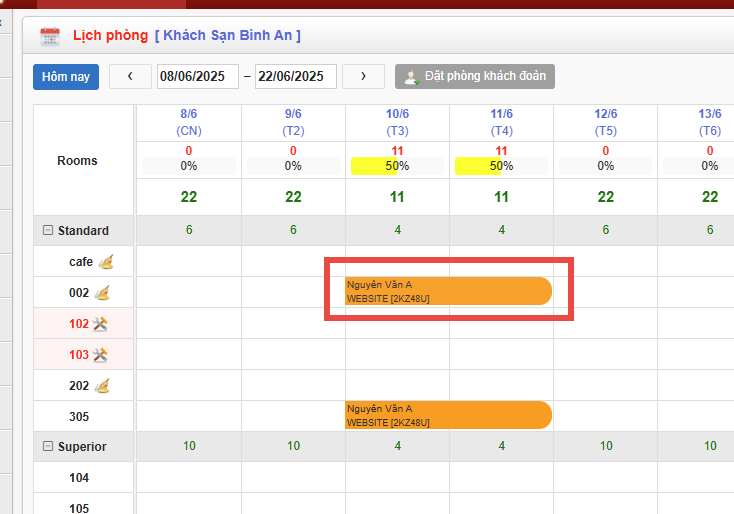Click the Standard group name
This screenshot has height=514, width=734.
pyautogui.click(x=83, y=231)
